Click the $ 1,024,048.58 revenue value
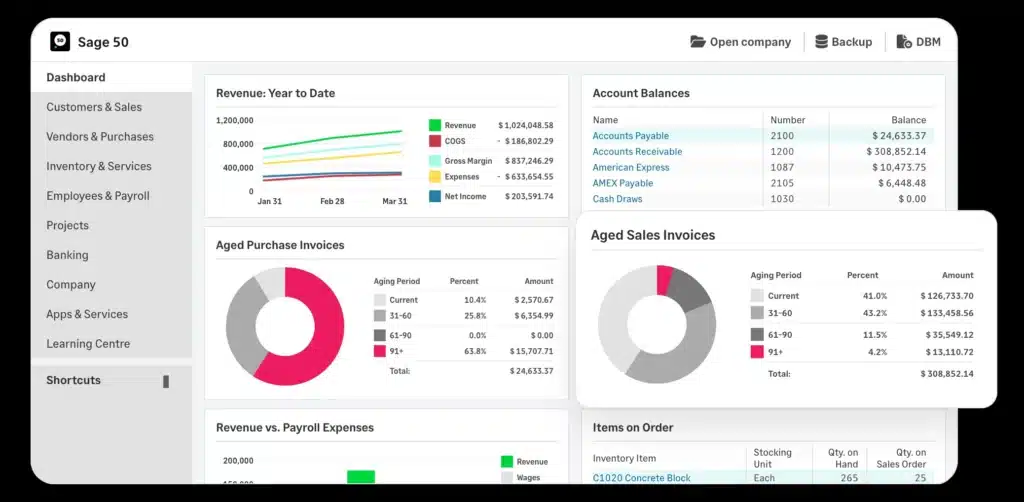Image resolution: width=1024 pixels, height=502 pixels. pos(526,125)
